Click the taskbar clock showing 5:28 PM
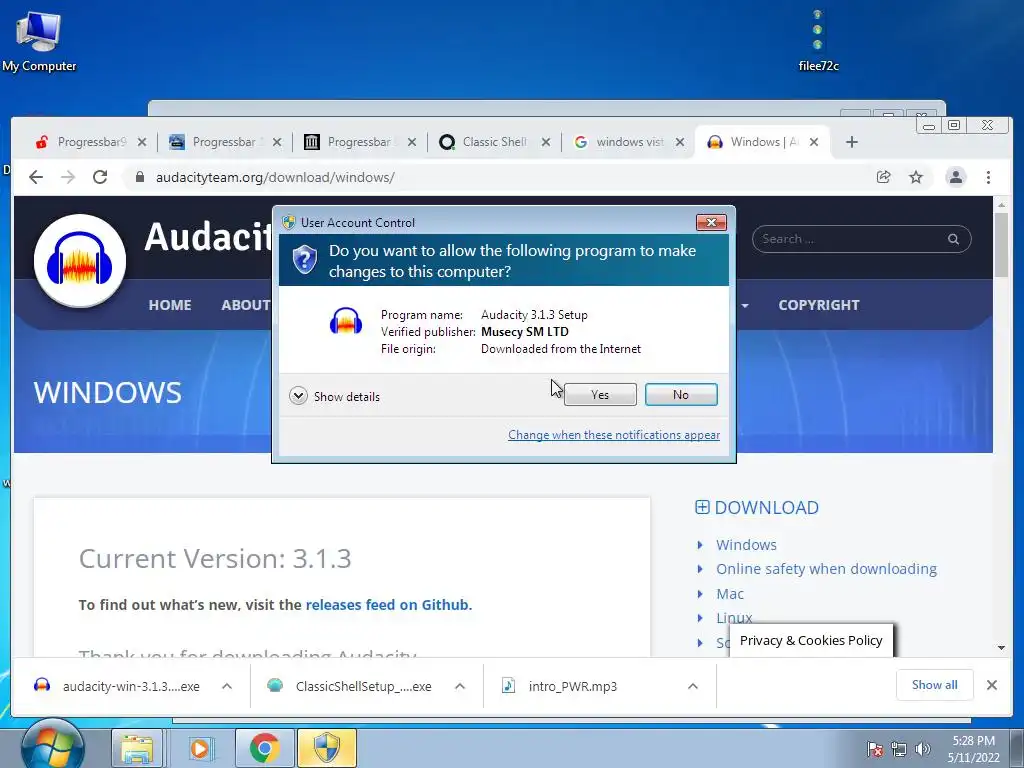This screenshot has height=768, width=1024. [x=973, y=749]
